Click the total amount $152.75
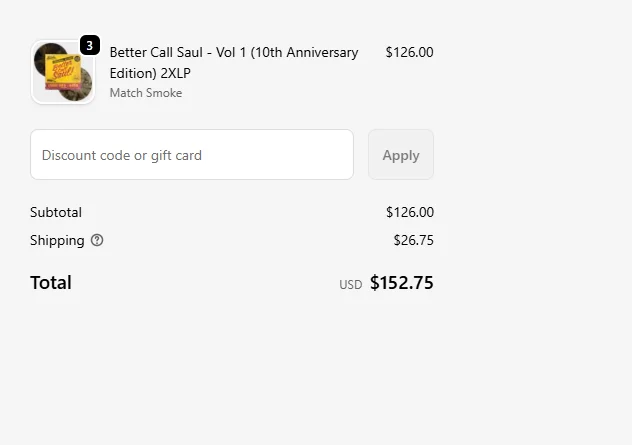The height and width of the screenshot is (445, 632). click(401, 283)
